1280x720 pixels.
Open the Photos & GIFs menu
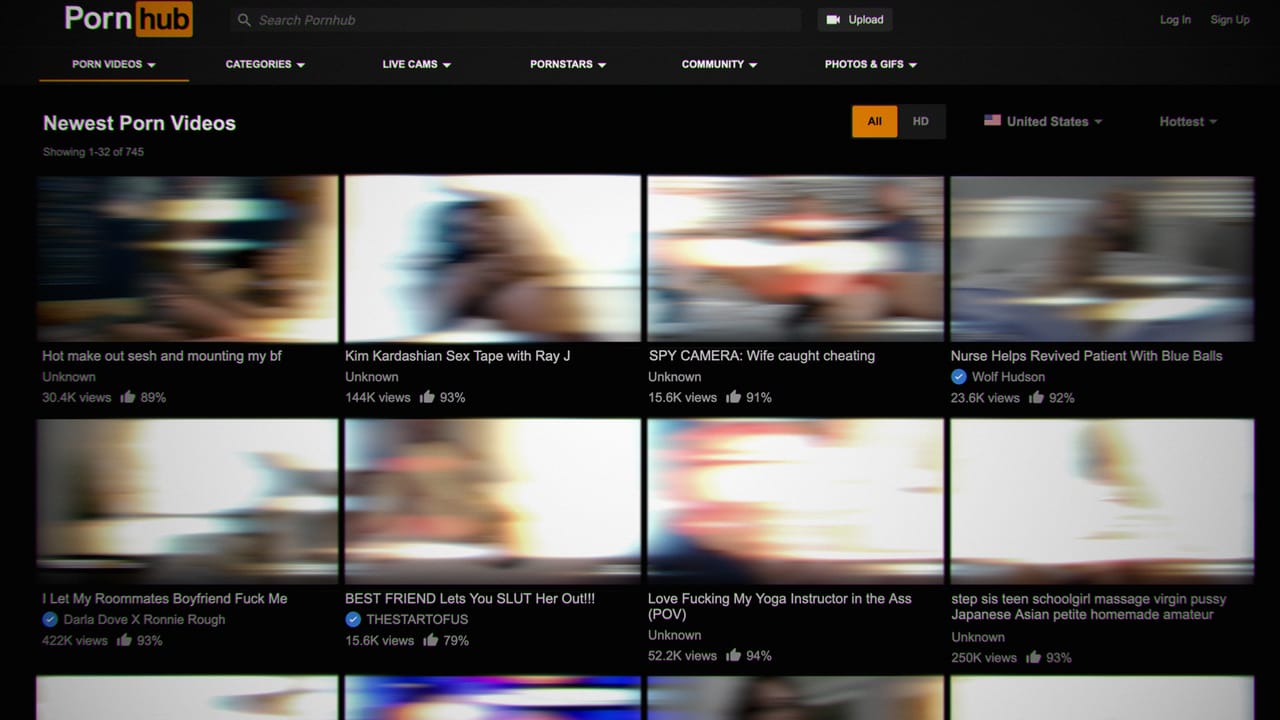pyautogui.click(x=871, y=64)
